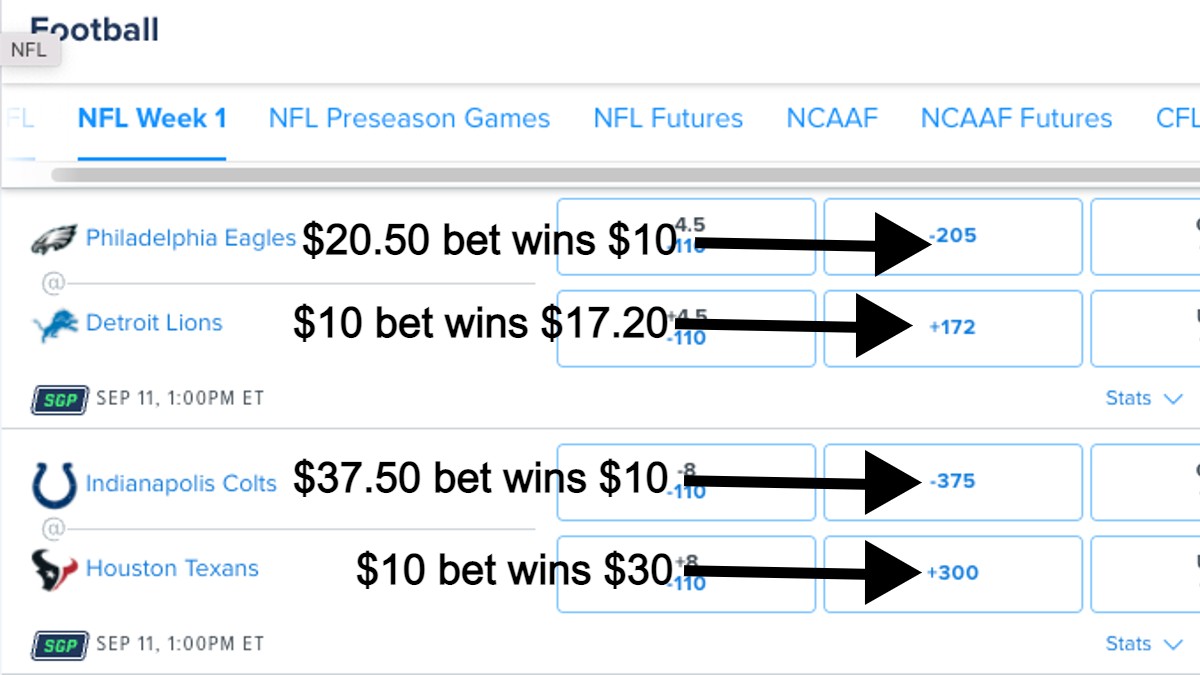1200x675 pixels.
Task: Click the Detroit Lions team name link
Action: pos(154,322)
